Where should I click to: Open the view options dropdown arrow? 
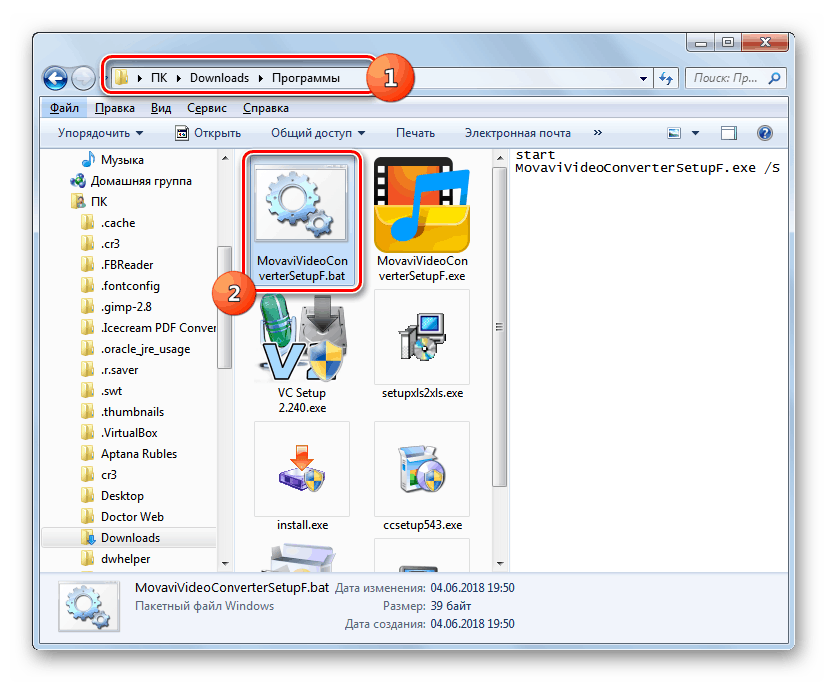695,133
